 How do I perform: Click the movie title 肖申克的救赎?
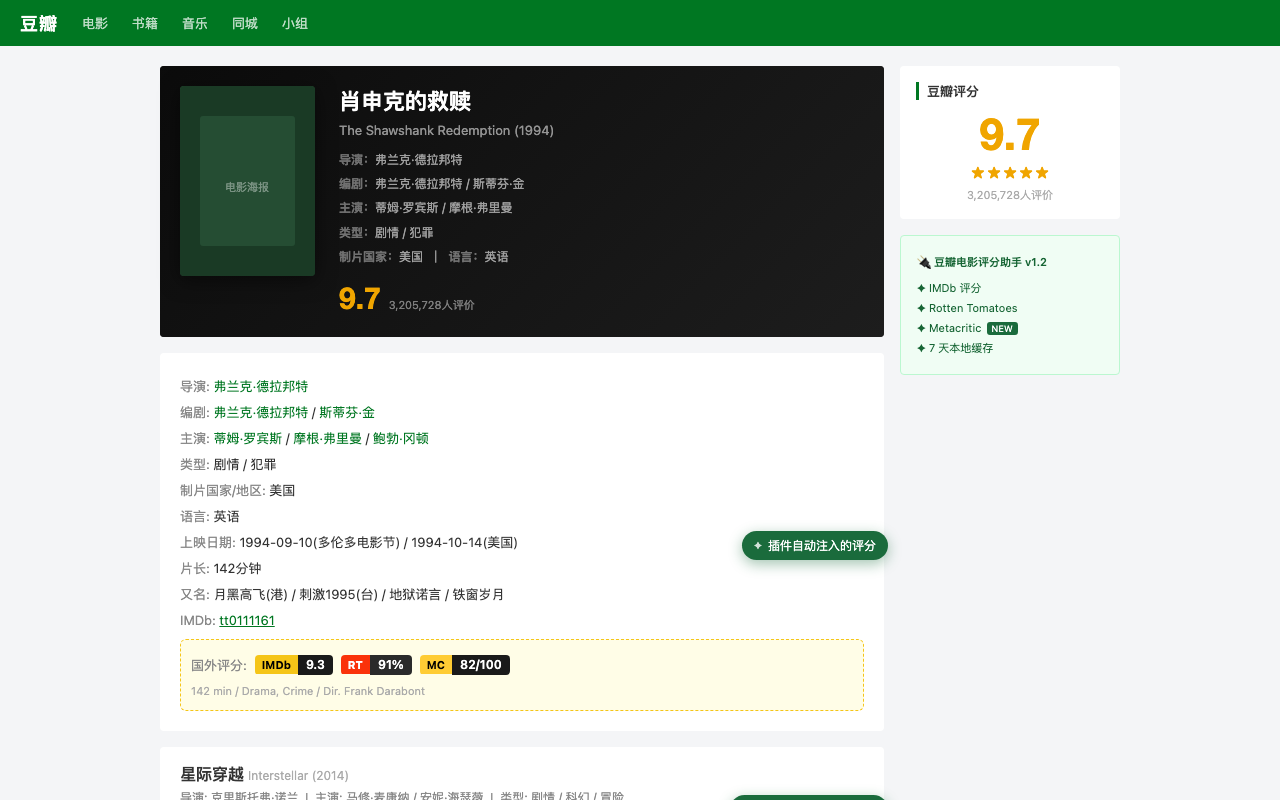tap(405, 101)
